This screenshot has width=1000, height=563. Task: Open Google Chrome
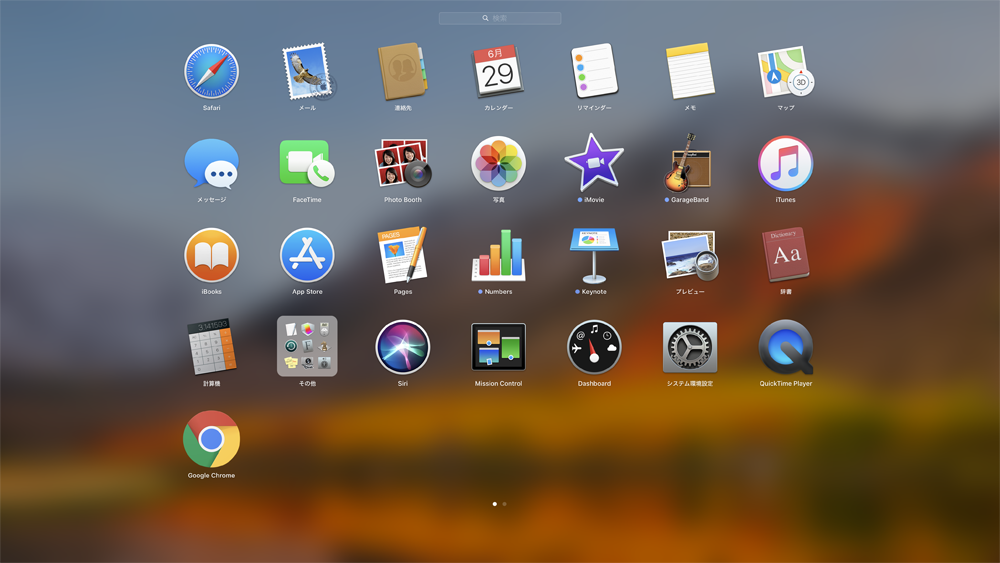(211, 439)
